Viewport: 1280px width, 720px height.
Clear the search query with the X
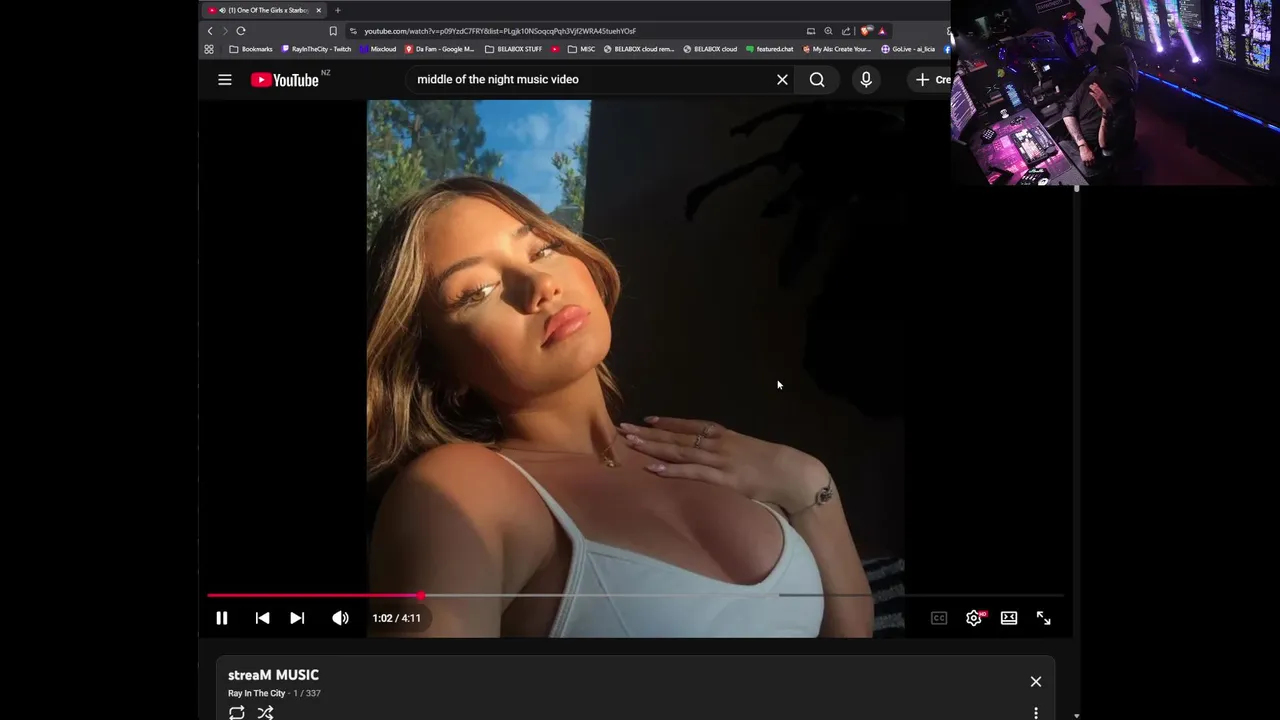(x=782, y=80)
